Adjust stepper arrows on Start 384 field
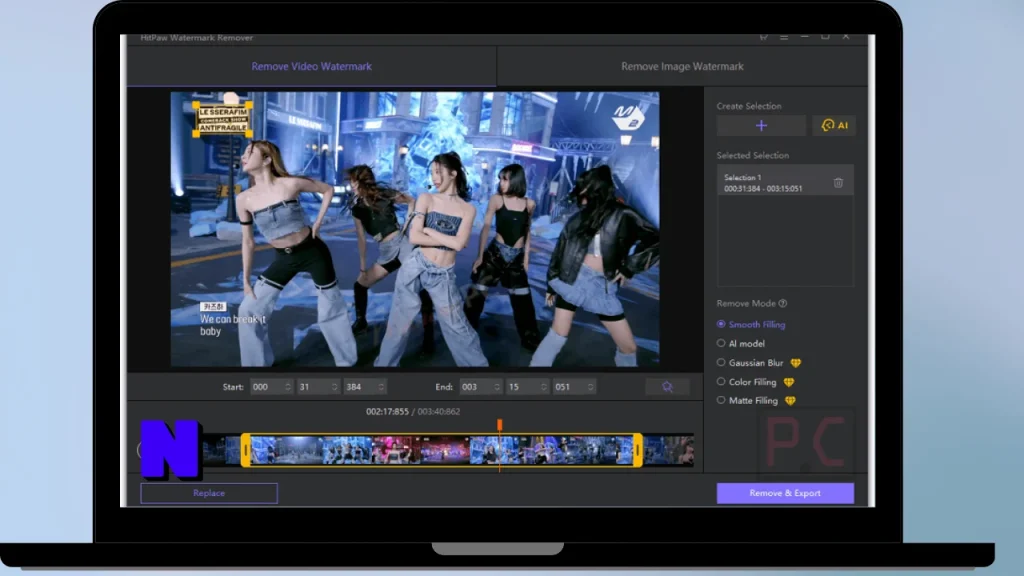The image size is (1024, 576). point(381,387)
